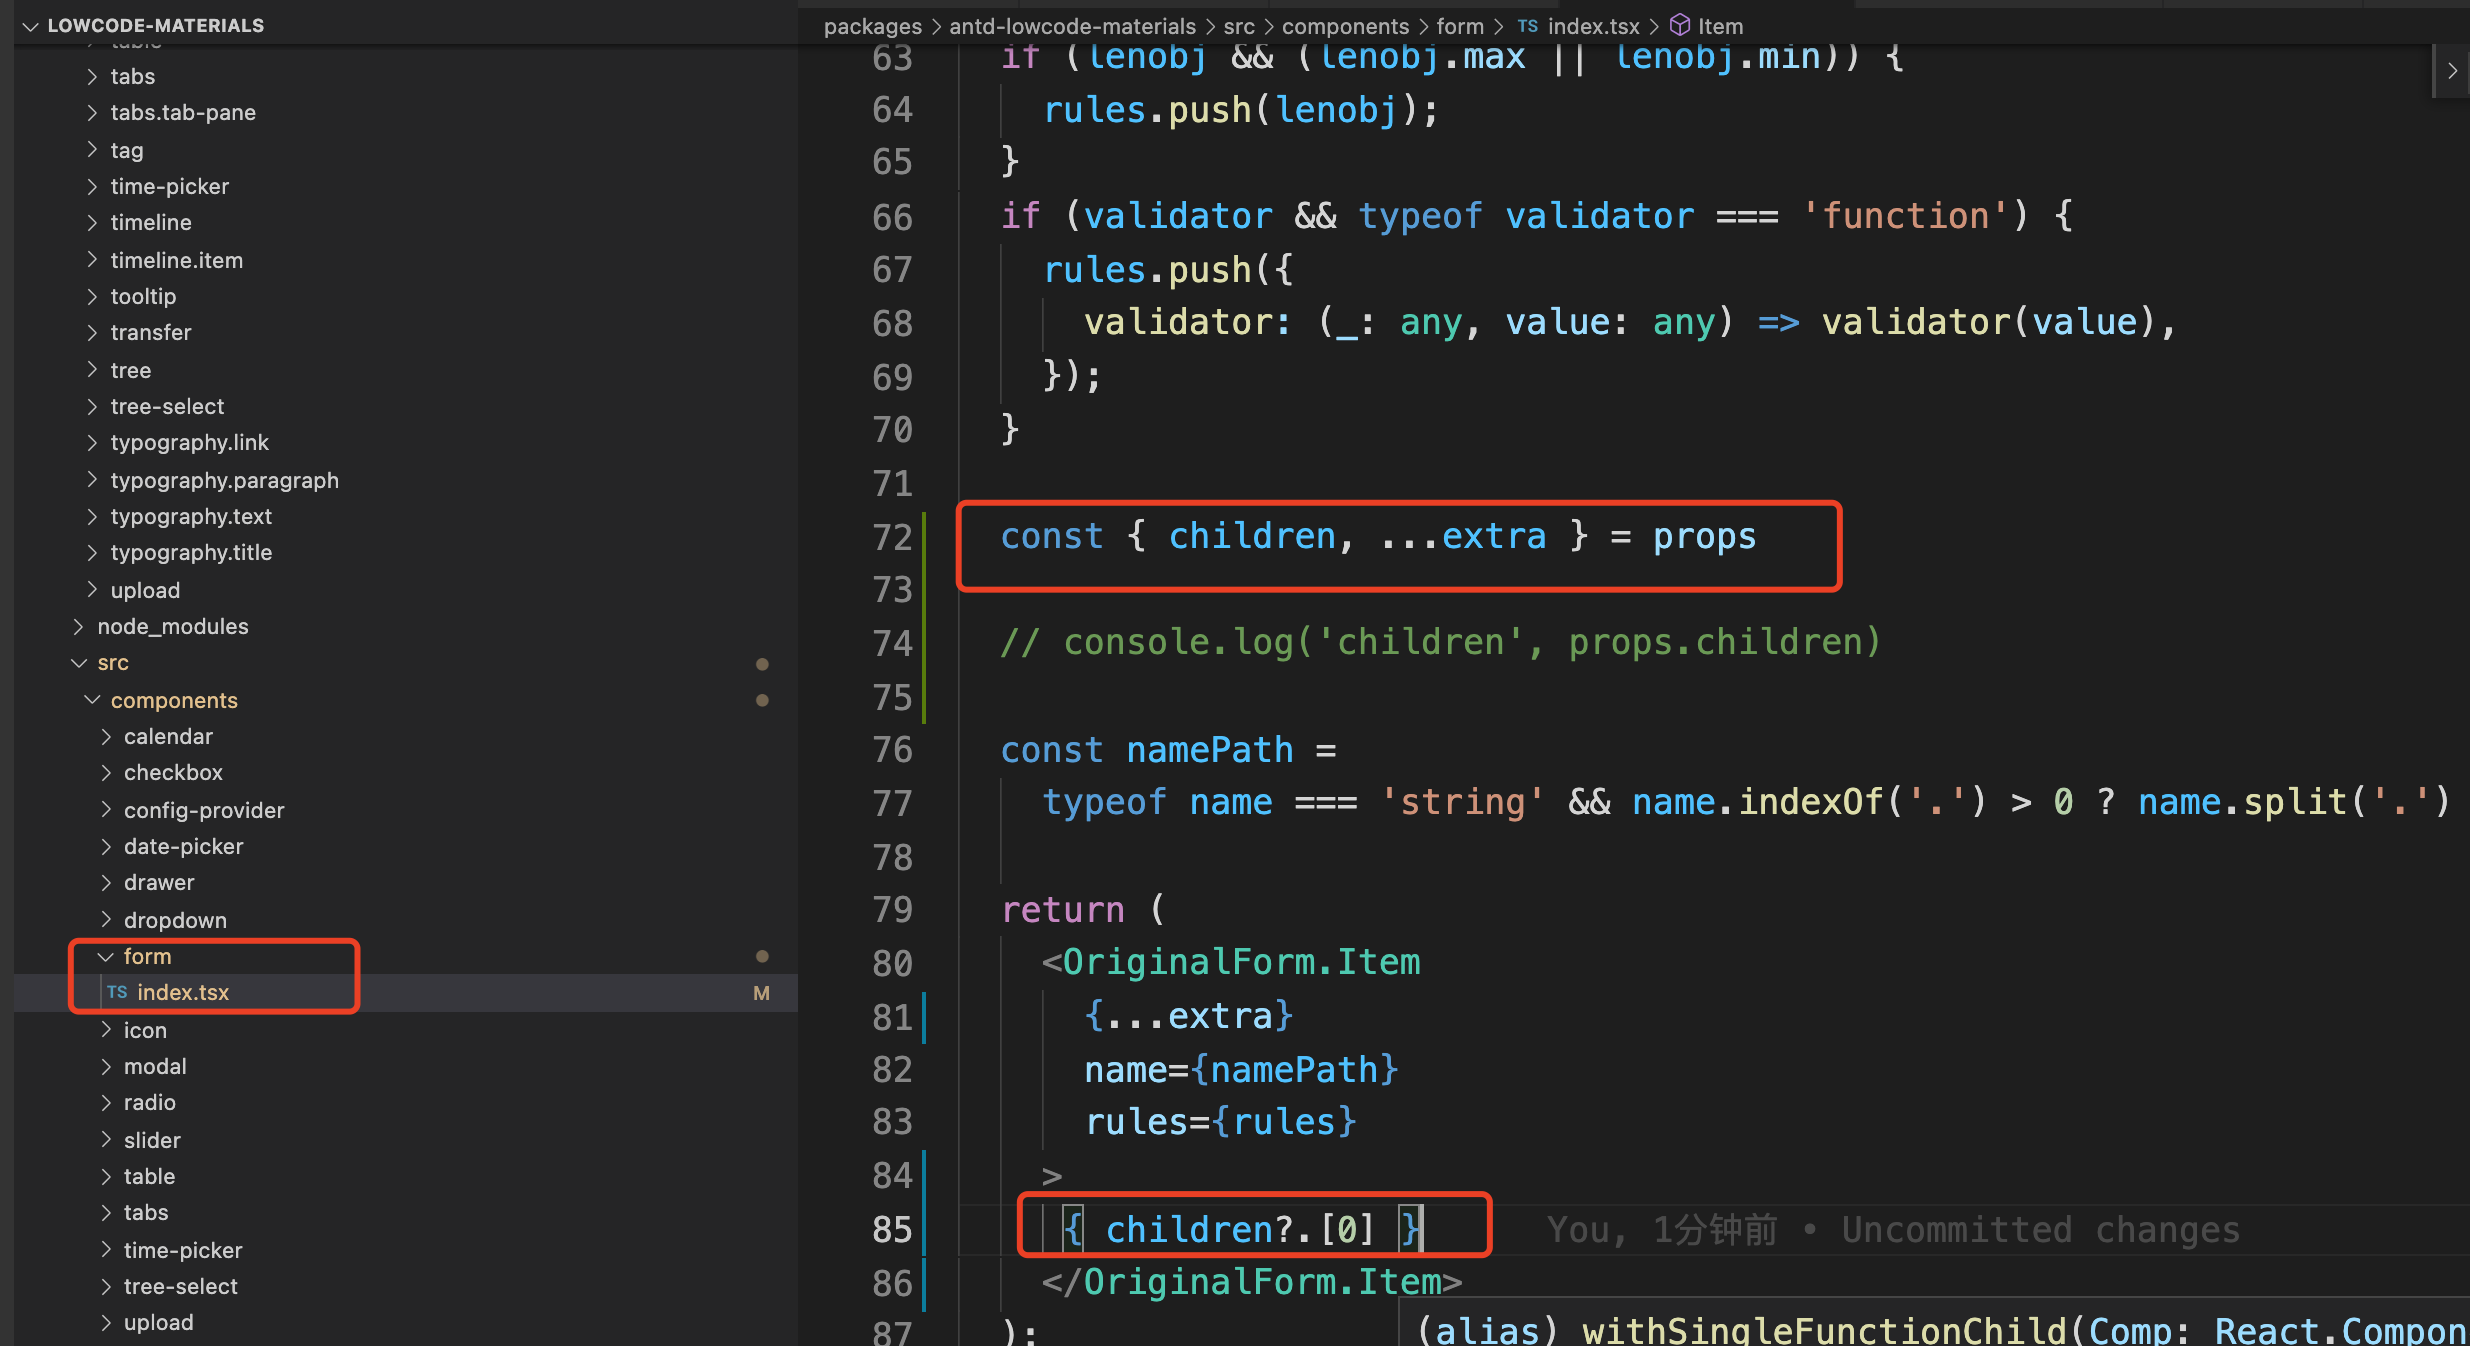Click the modified dot next to the form folder
Image resolution: width=2470 pixels, height=1346 pixels.
(763, 956)
